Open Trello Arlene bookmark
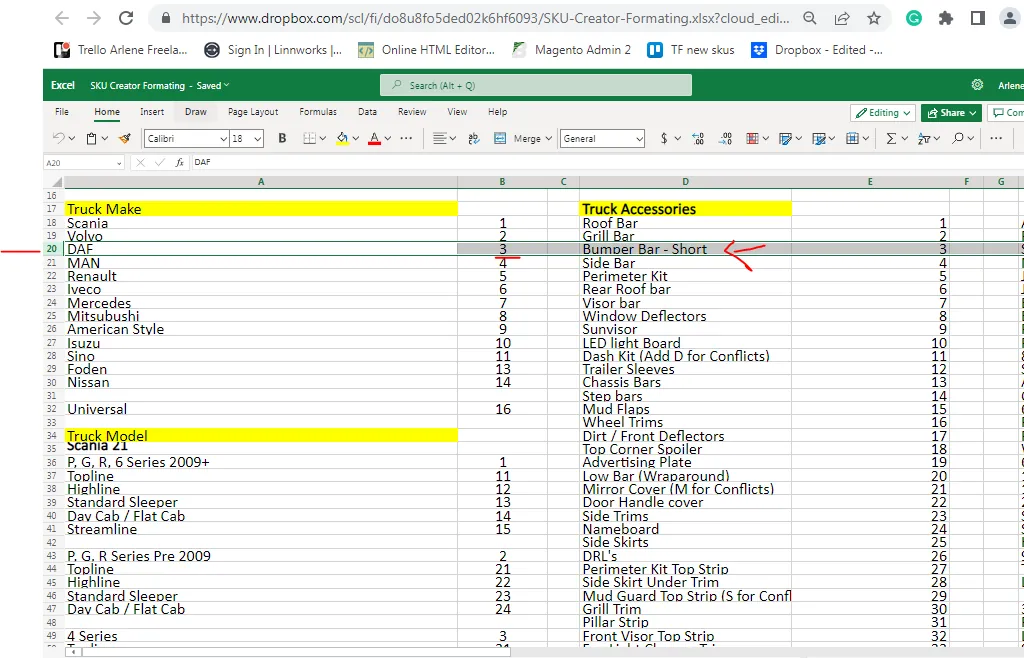 tap(121, 50)
